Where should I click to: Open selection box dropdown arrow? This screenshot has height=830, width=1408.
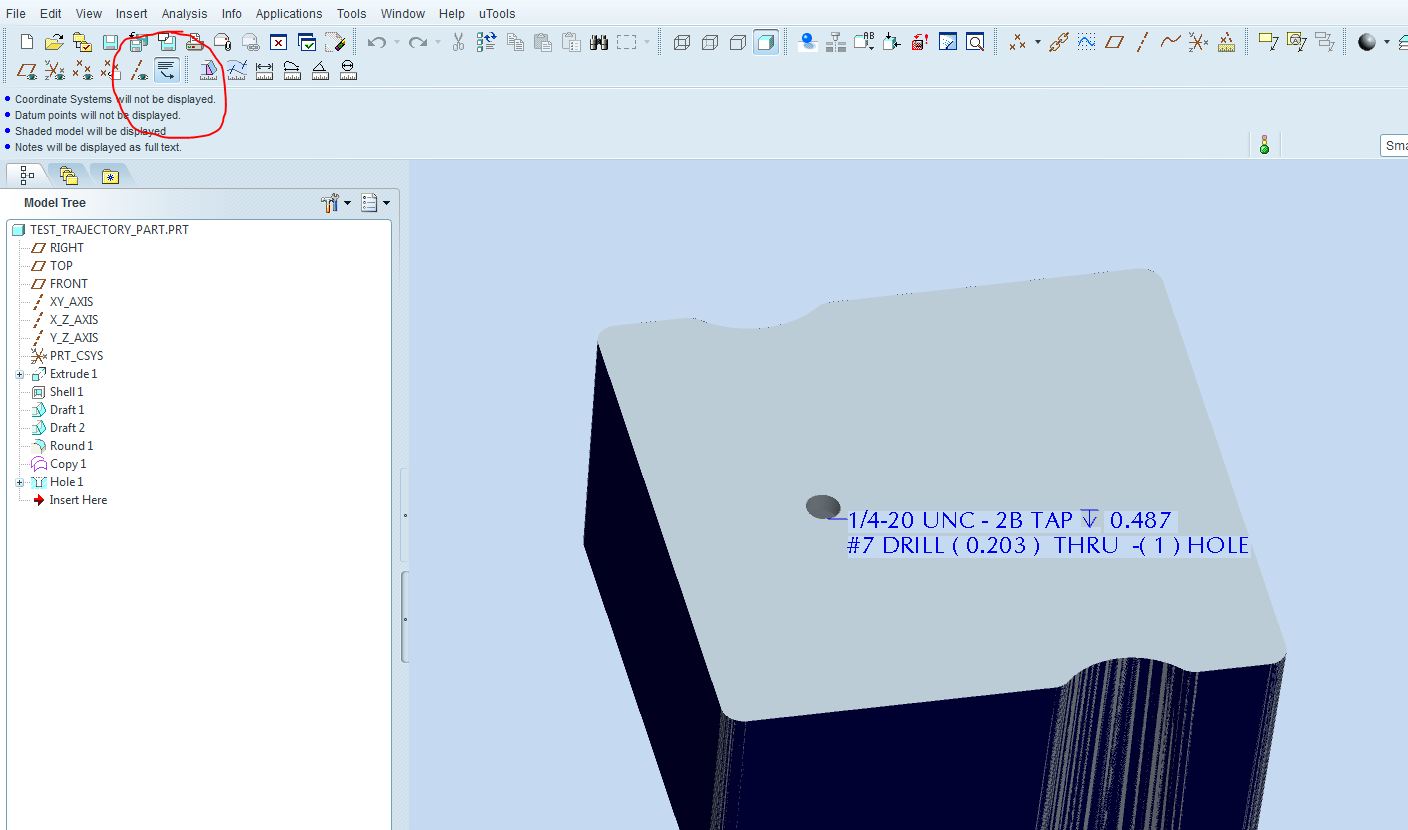647,42
